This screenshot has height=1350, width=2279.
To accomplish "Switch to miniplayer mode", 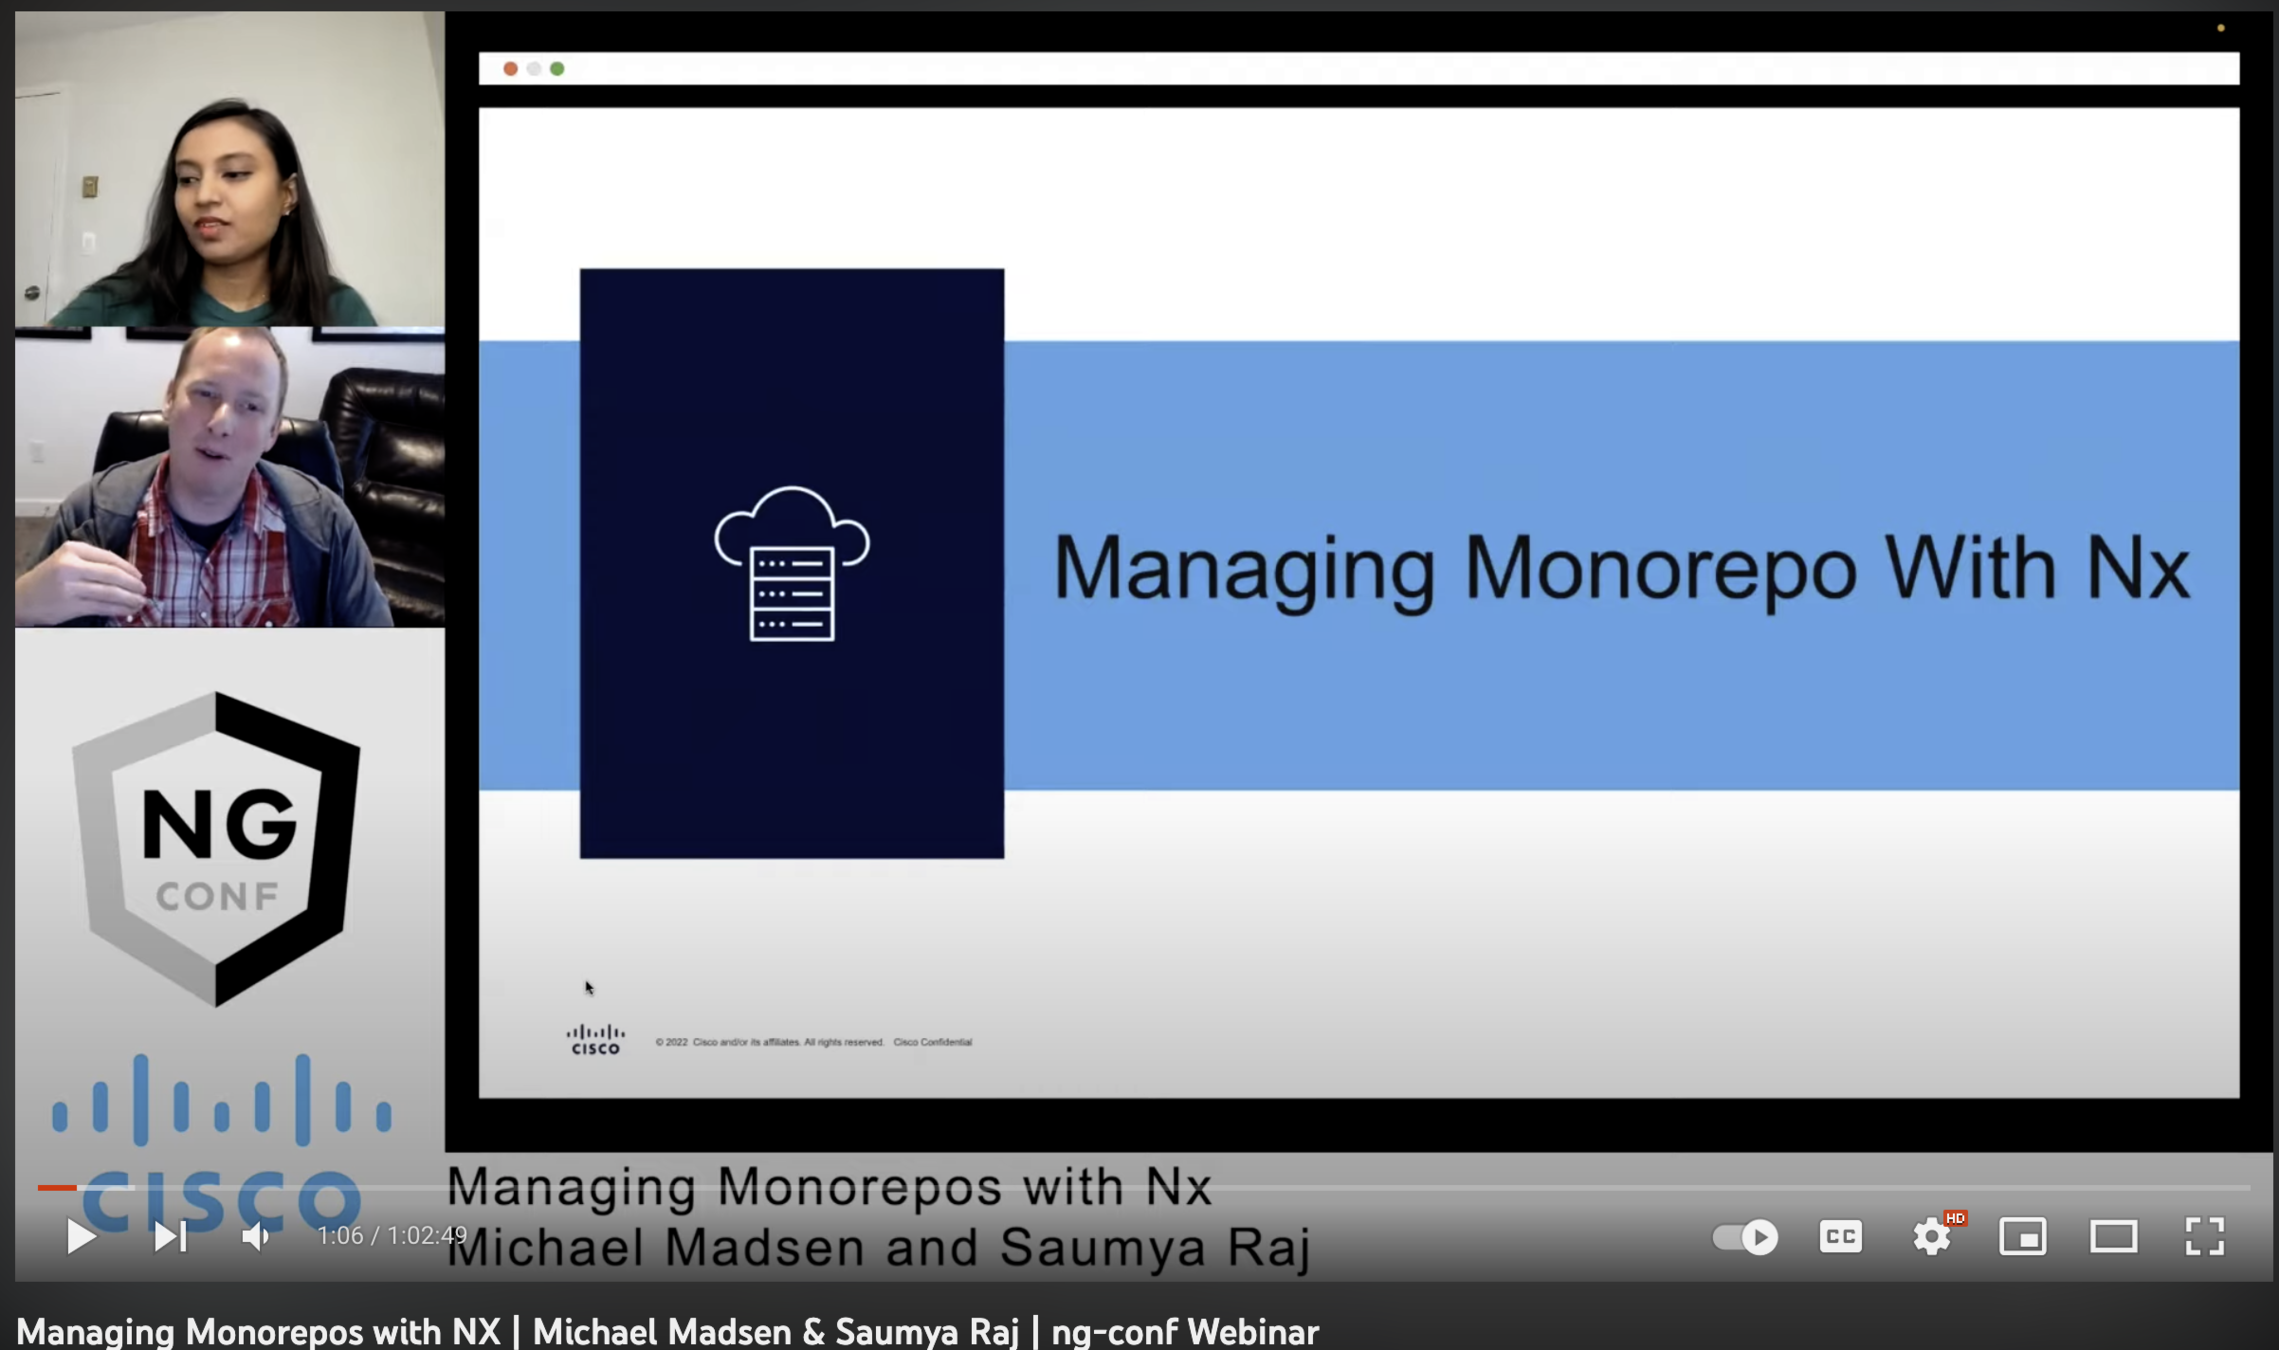I will (2022, 1237).
